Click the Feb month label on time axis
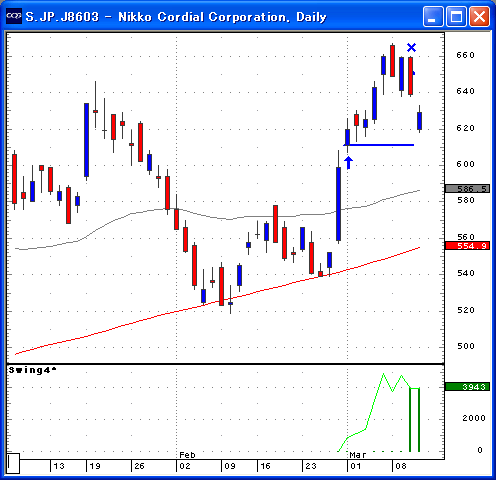This screenshot has width=496, height=480. point(187,455)
